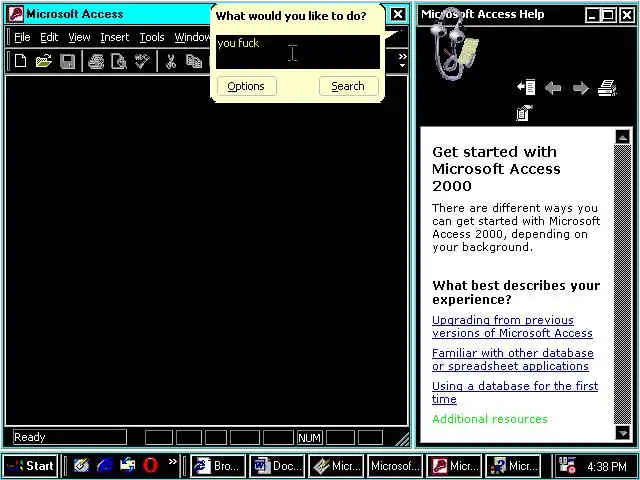Screen dimensions: 640x480
Task: Click the first quick launch desktop icon
Action: (82, 465)
